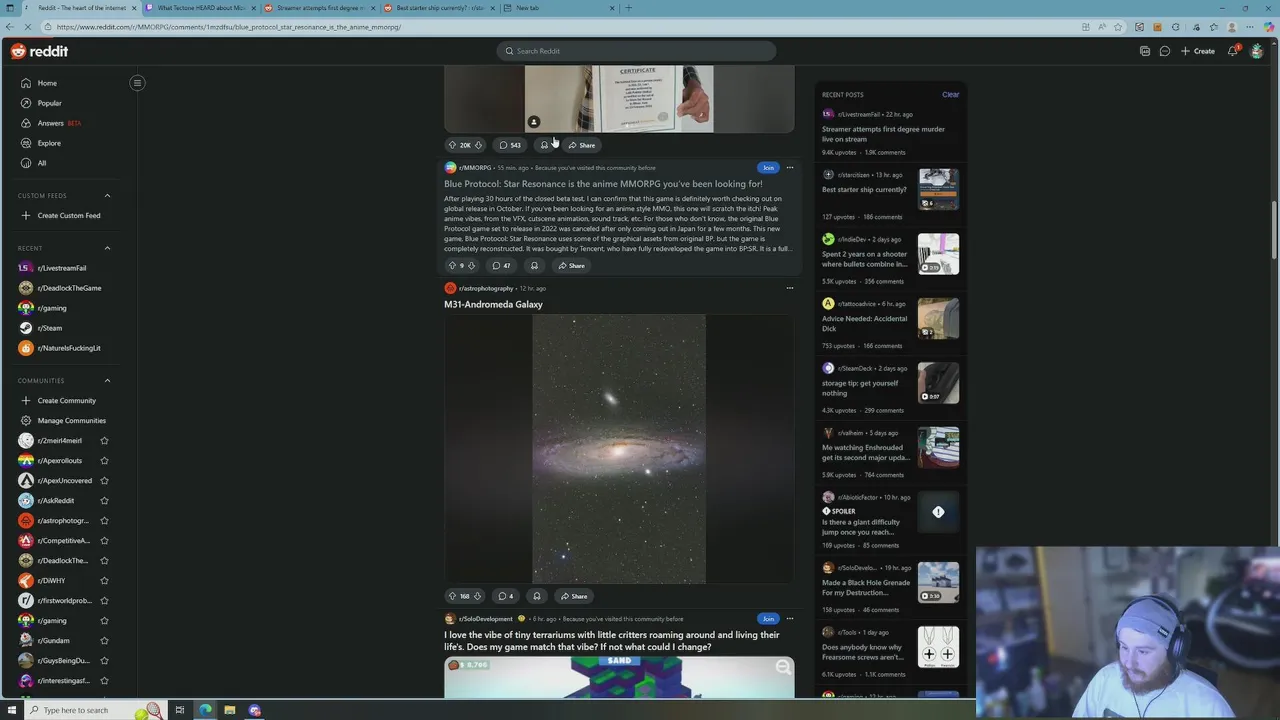Toggle favorite star for r/Gundam

coord(104,641)
